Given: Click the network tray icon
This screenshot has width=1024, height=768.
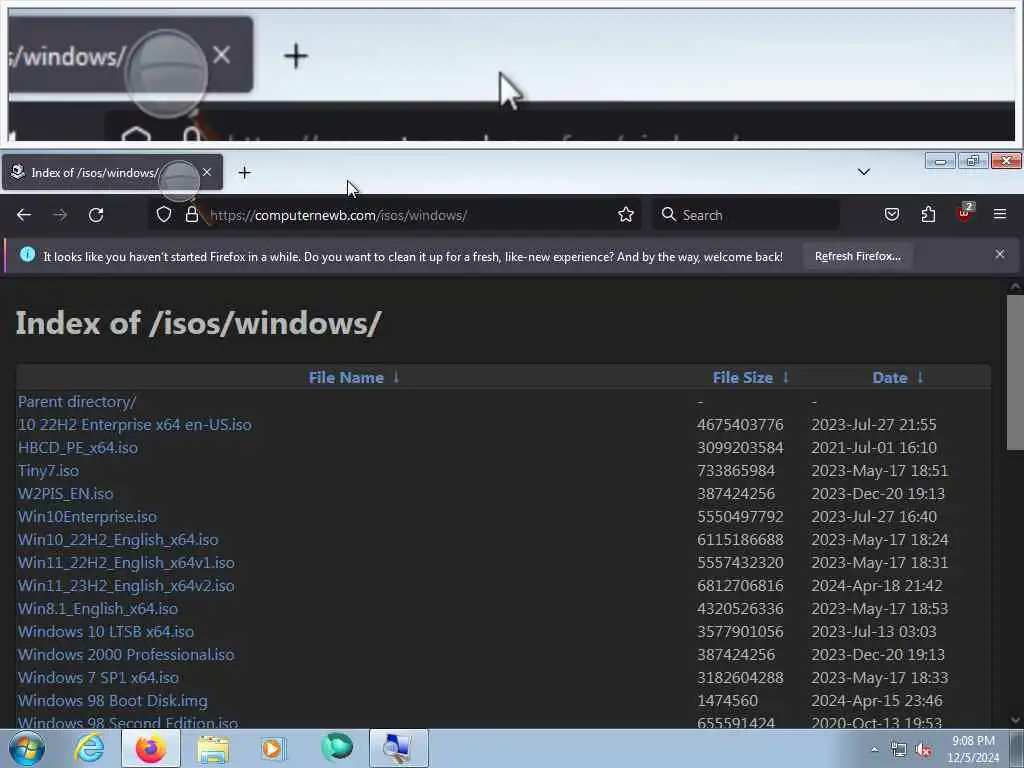Looking at the screenshot, I should tap(899, 750).
